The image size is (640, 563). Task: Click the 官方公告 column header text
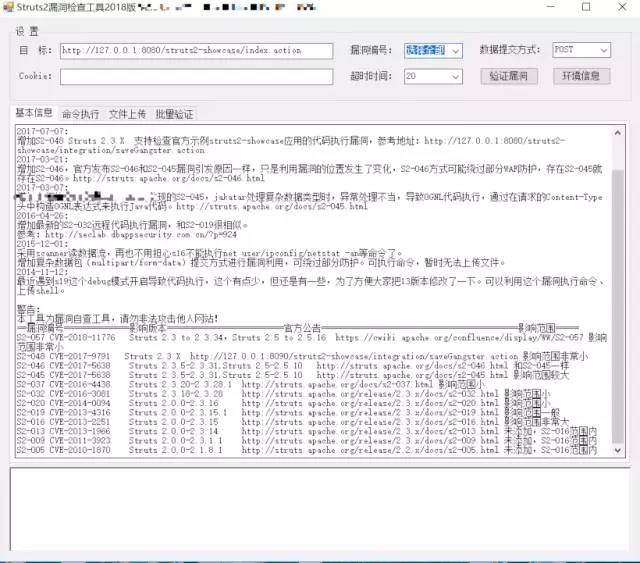[x=302, y=328]
